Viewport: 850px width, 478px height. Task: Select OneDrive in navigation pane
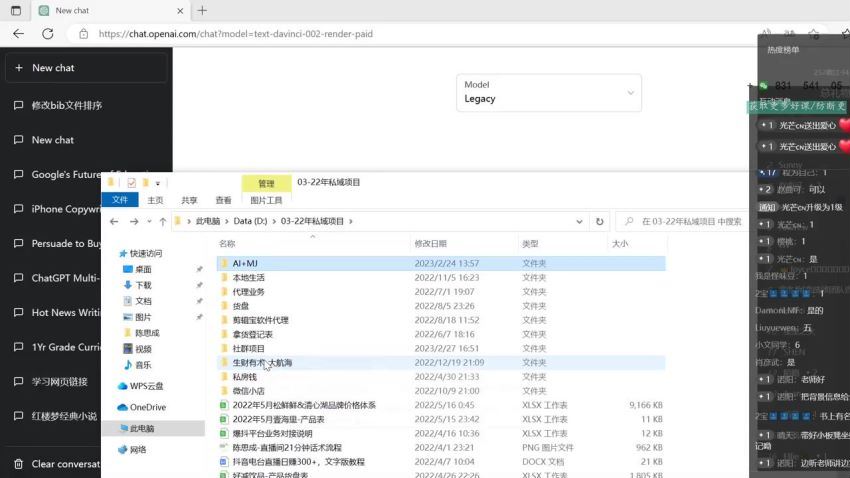point(141,407)
